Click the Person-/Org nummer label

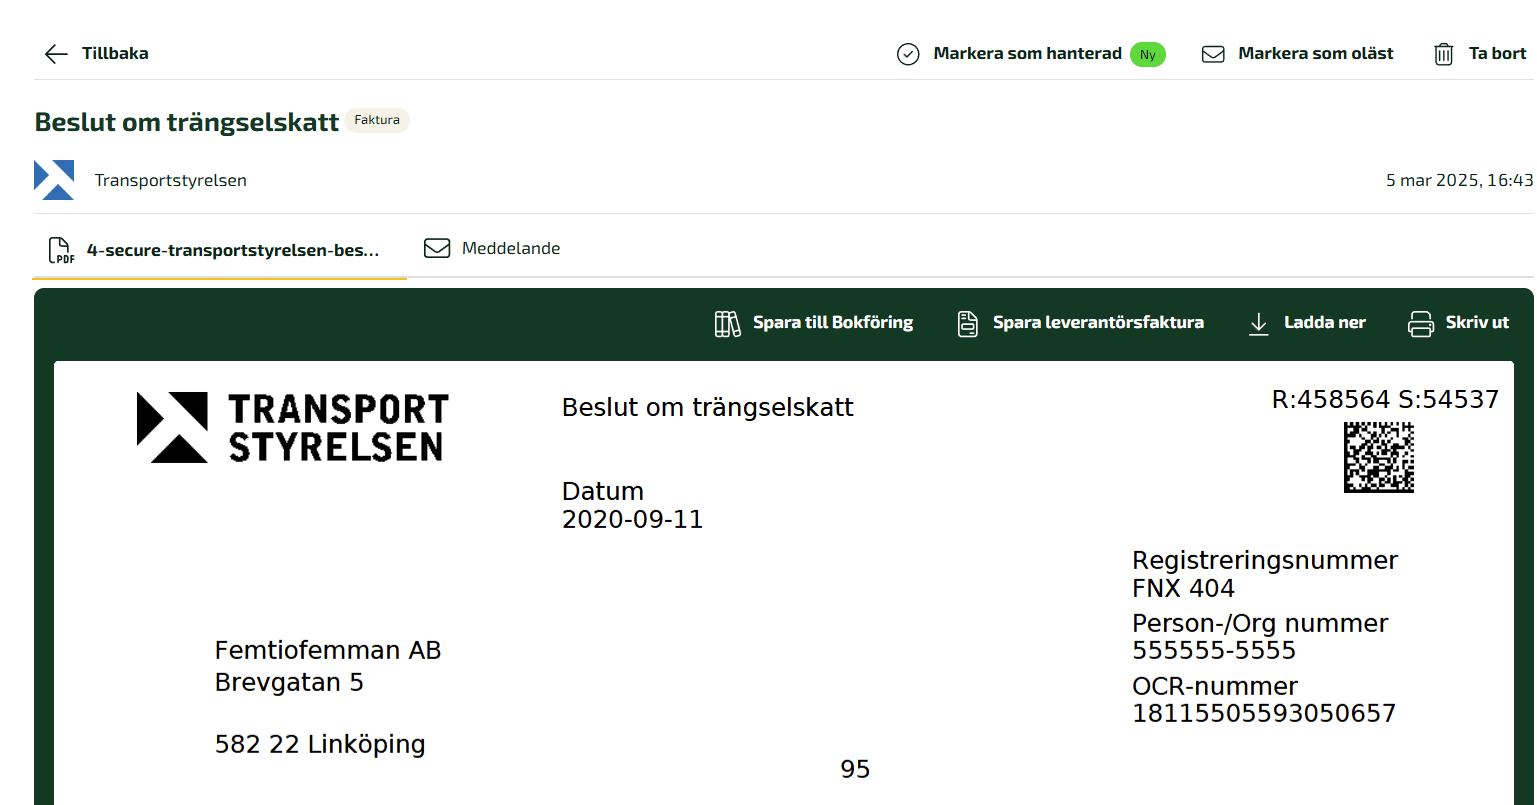click(1260, 624)
